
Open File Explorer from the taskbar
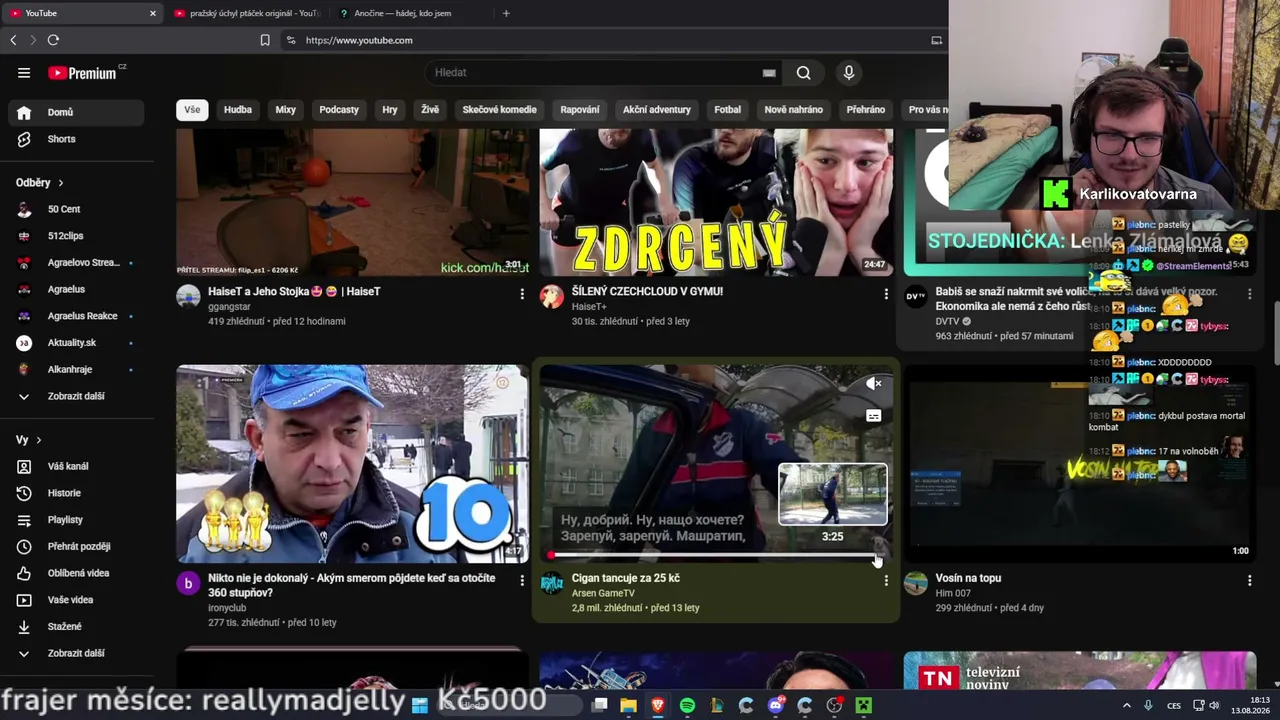click(x=628, y=705)
